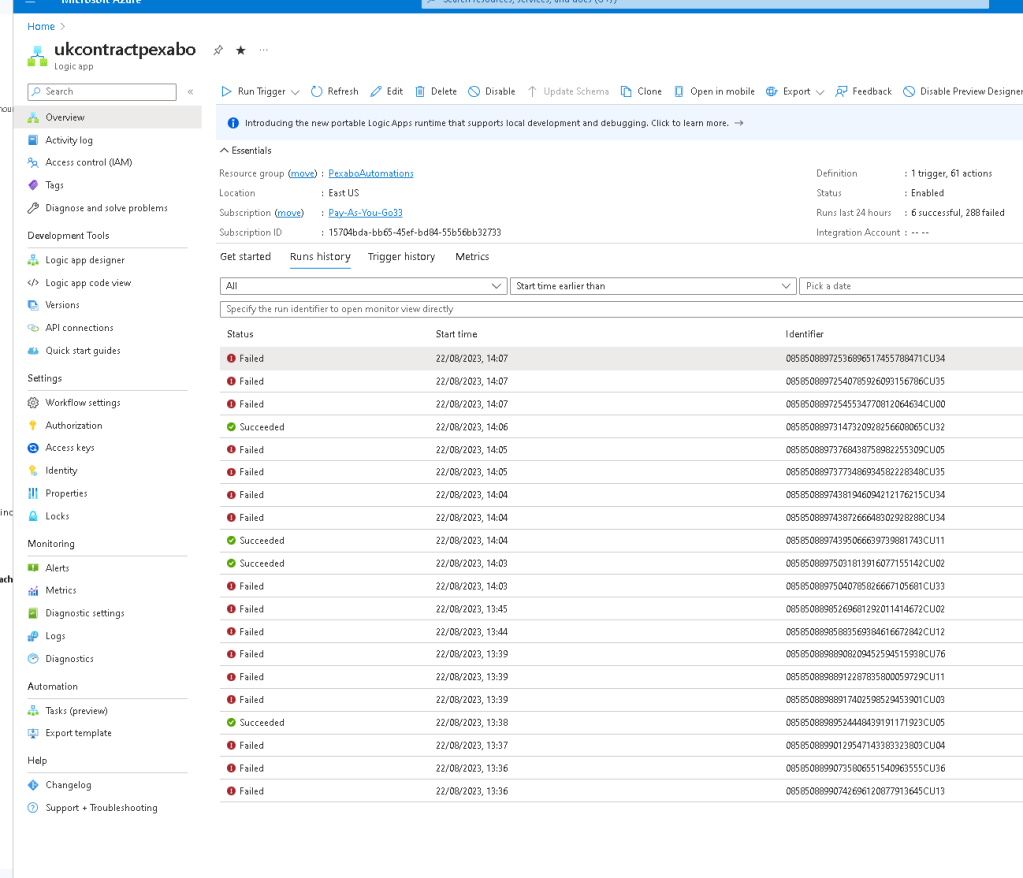Screen dimensions: 1023x878
Task: Open Activity log
Action: 69,140
